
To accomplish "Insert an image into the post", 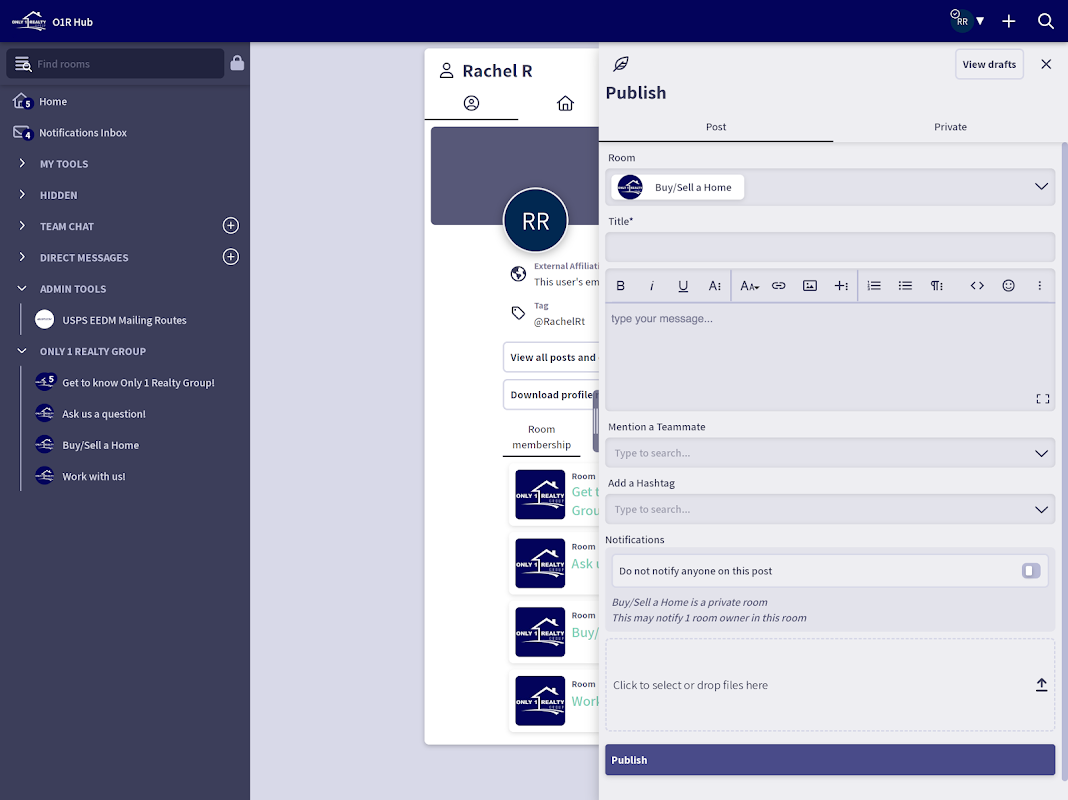I will (810, 286).
